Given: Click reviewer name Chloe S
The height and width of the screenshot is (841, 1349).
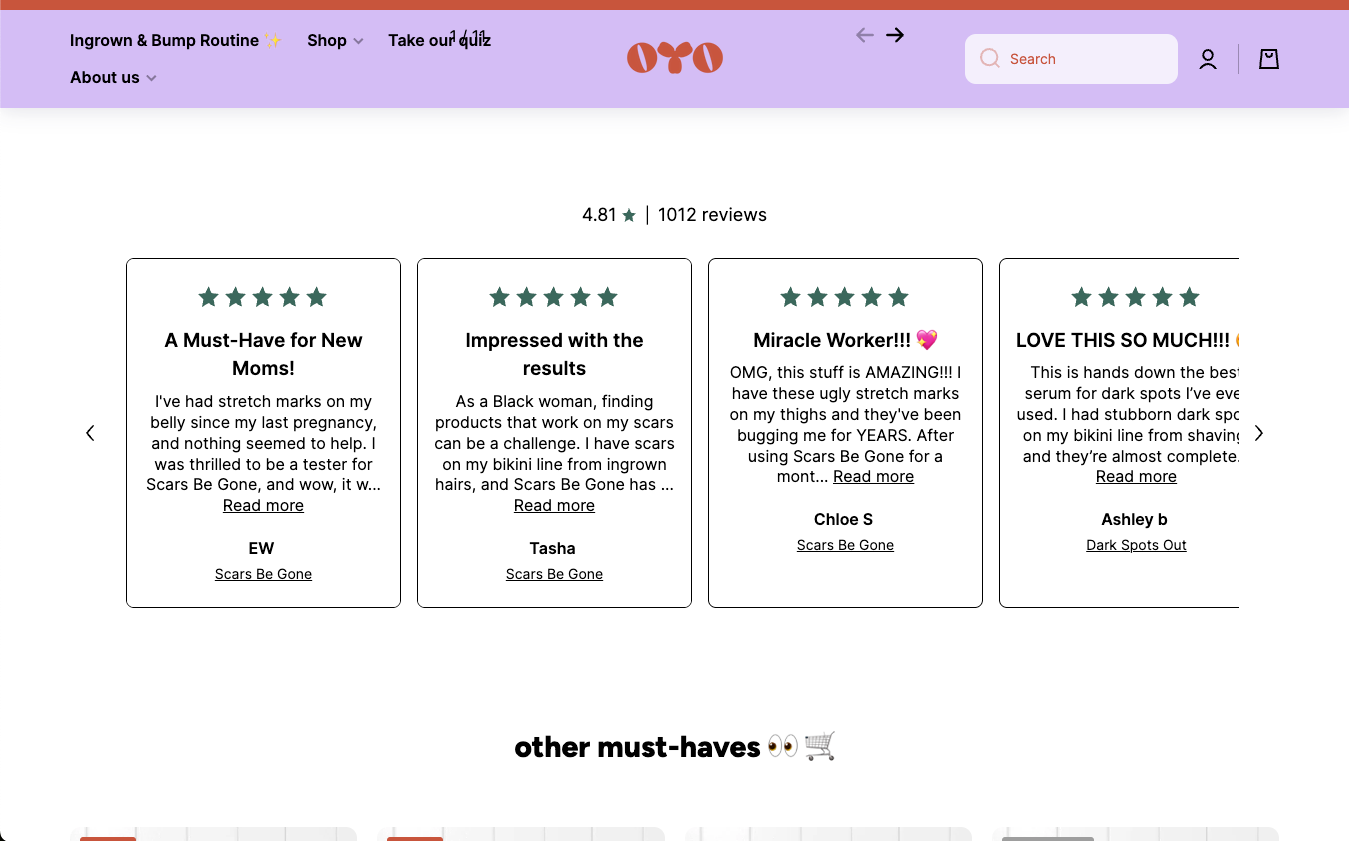Looking at the screenshot, I should (843, 519).
